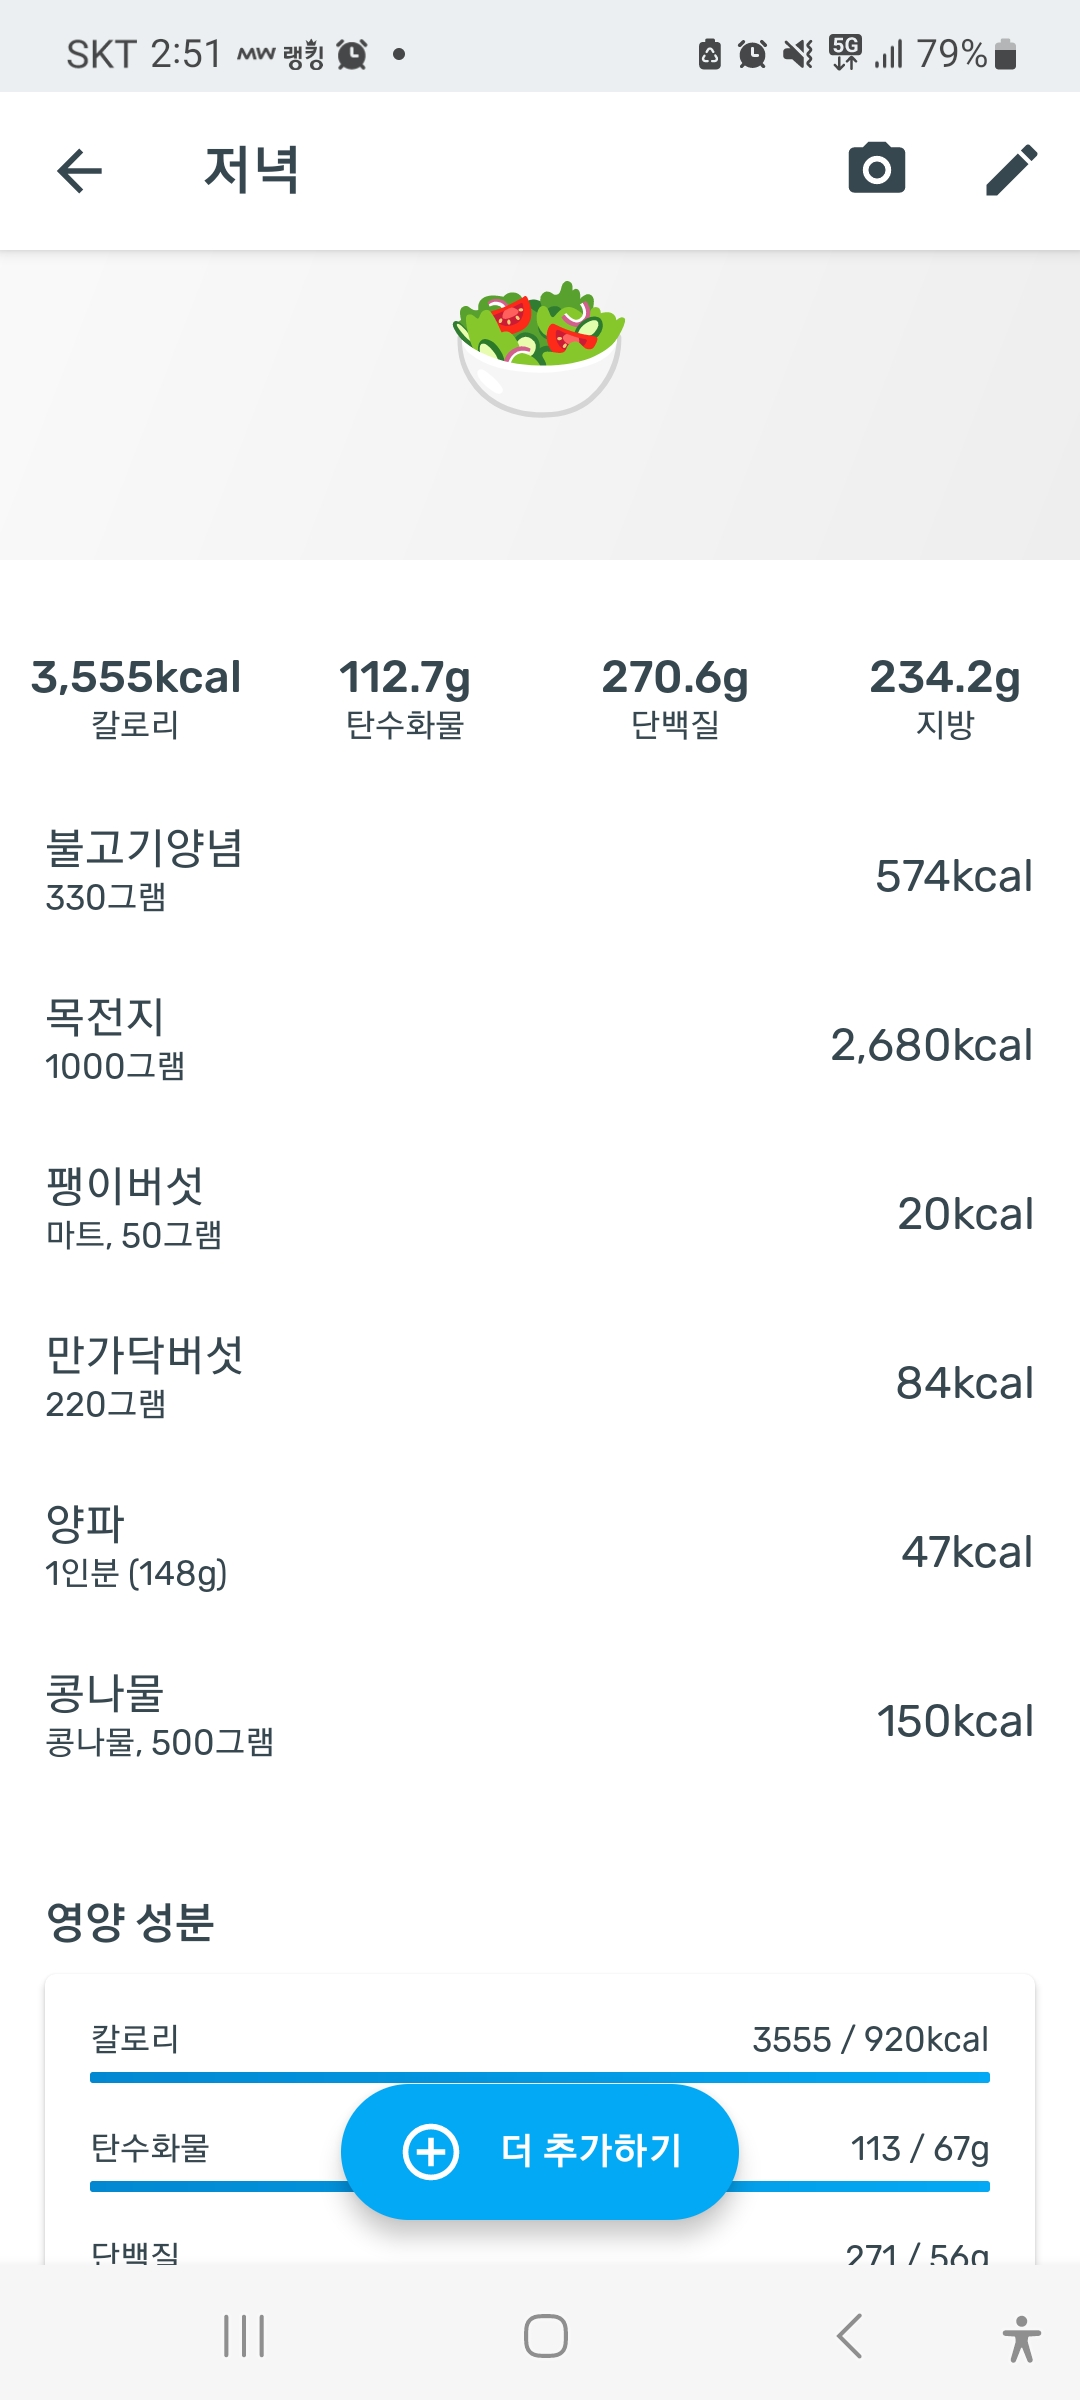Screen dimensions: 1080x2400
Task: Open the 팽이버섯 food item
Action: (x=540, y=1210)
